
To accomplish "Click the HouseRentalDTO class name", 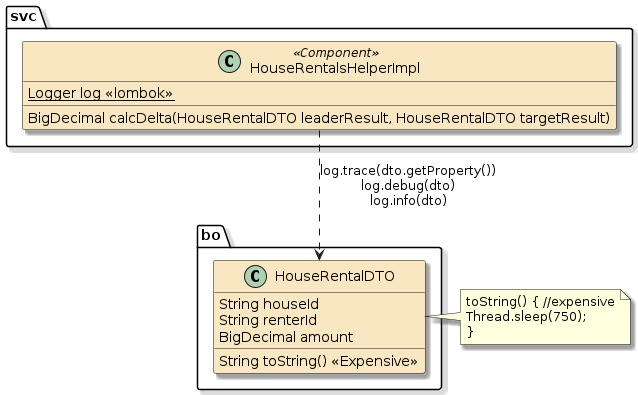I will click(x=335, y=276).
